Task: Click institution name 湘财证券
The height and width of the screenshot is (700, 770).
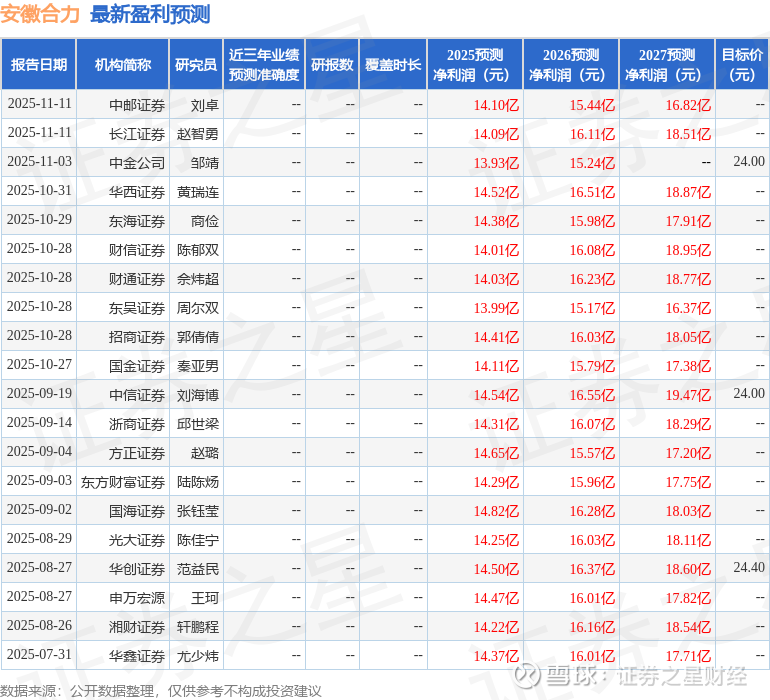Action: 137,626
